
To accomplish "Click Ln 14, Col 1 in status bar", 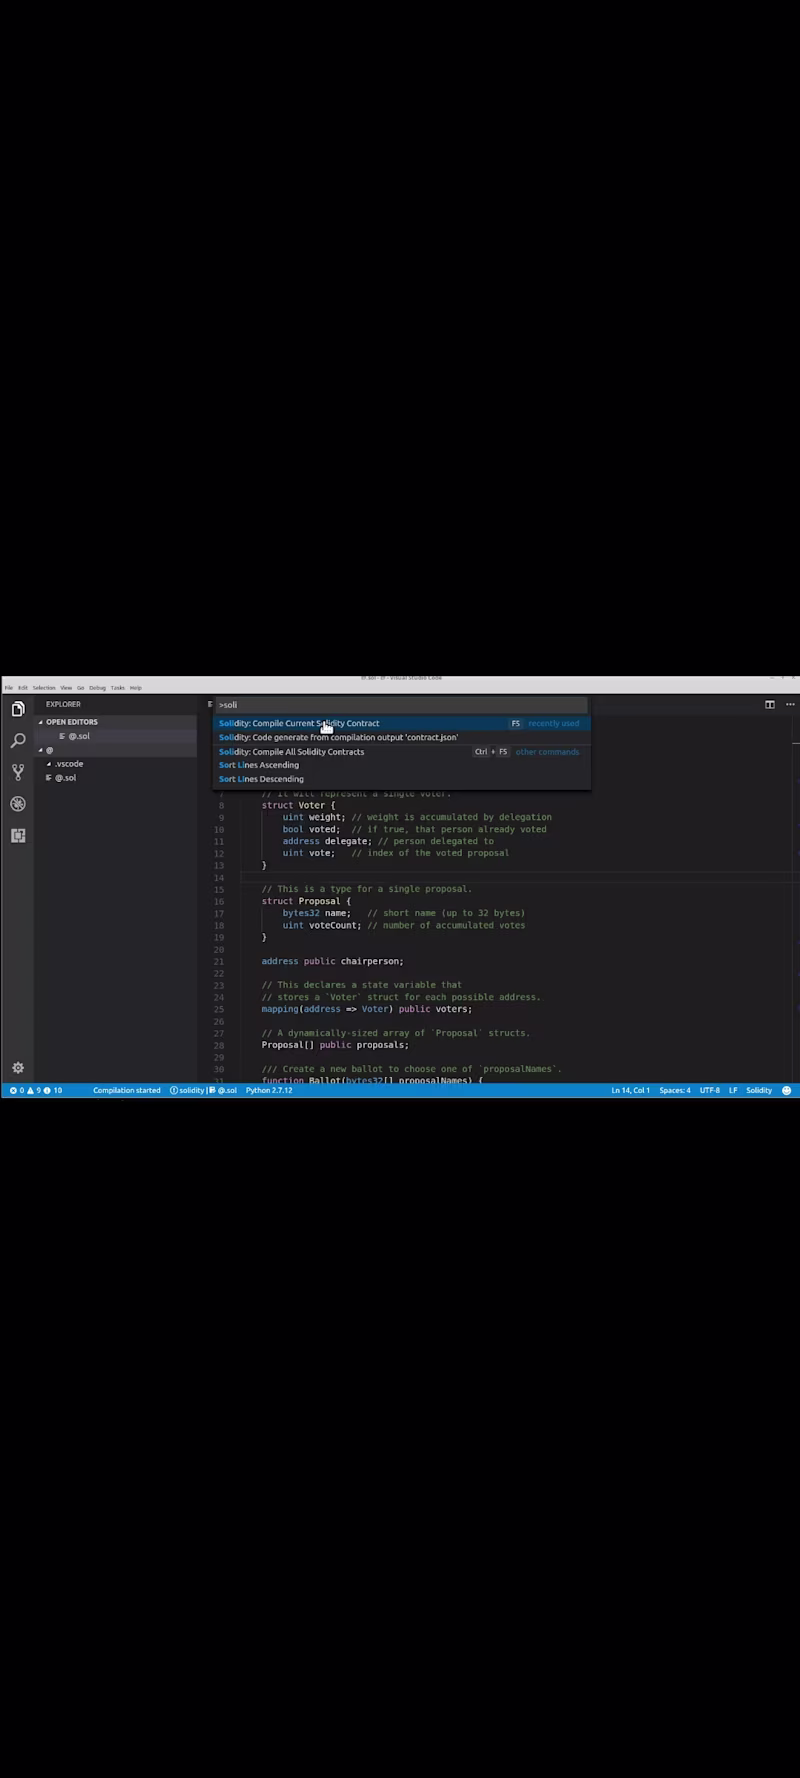I will point(631,1090).
